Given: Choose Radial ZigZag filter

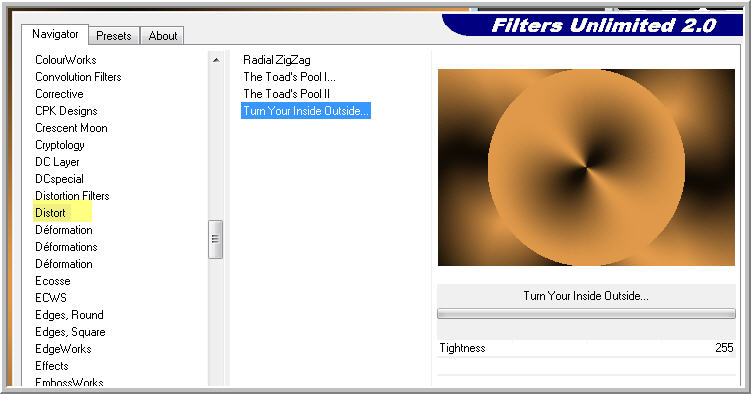Looking at the screenshot, I should 277,60.
